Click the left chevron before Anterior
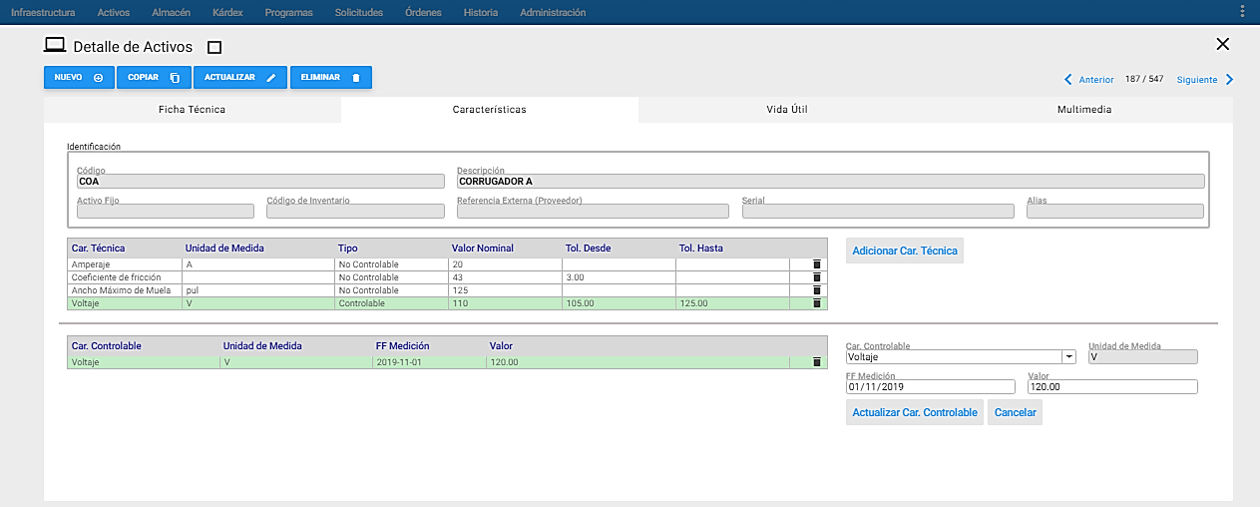This screenshot has width=1260, height=507. coord(1068,79)
